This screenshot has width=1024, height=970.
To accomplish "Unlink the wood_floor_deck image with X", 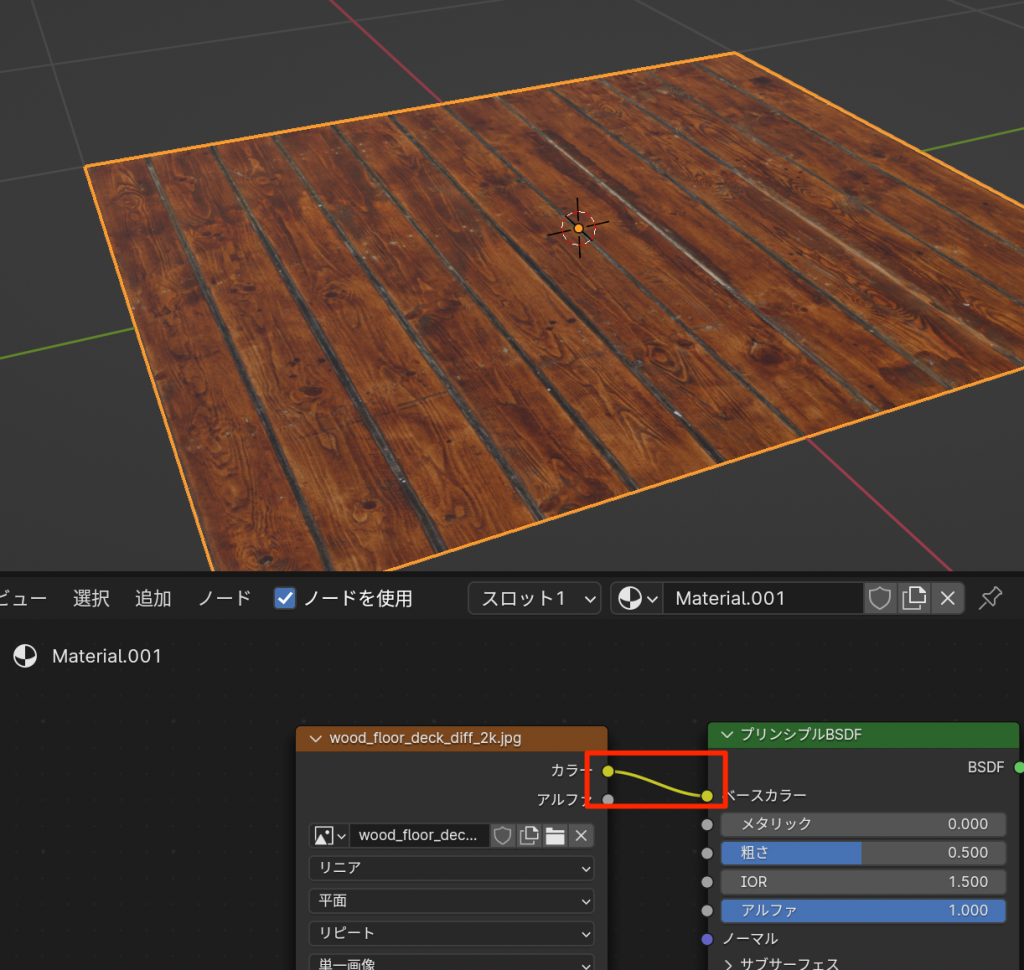I will (x=581, y=835).
